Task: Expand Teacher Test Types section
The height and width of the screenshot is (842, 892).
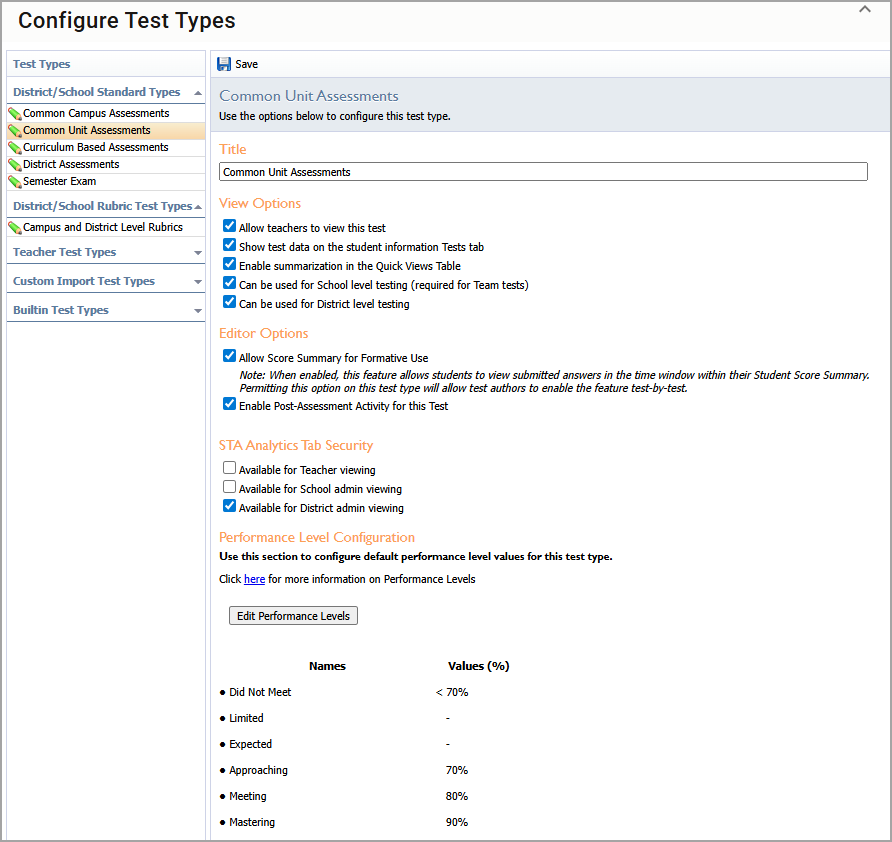Action: coord(198,253)
